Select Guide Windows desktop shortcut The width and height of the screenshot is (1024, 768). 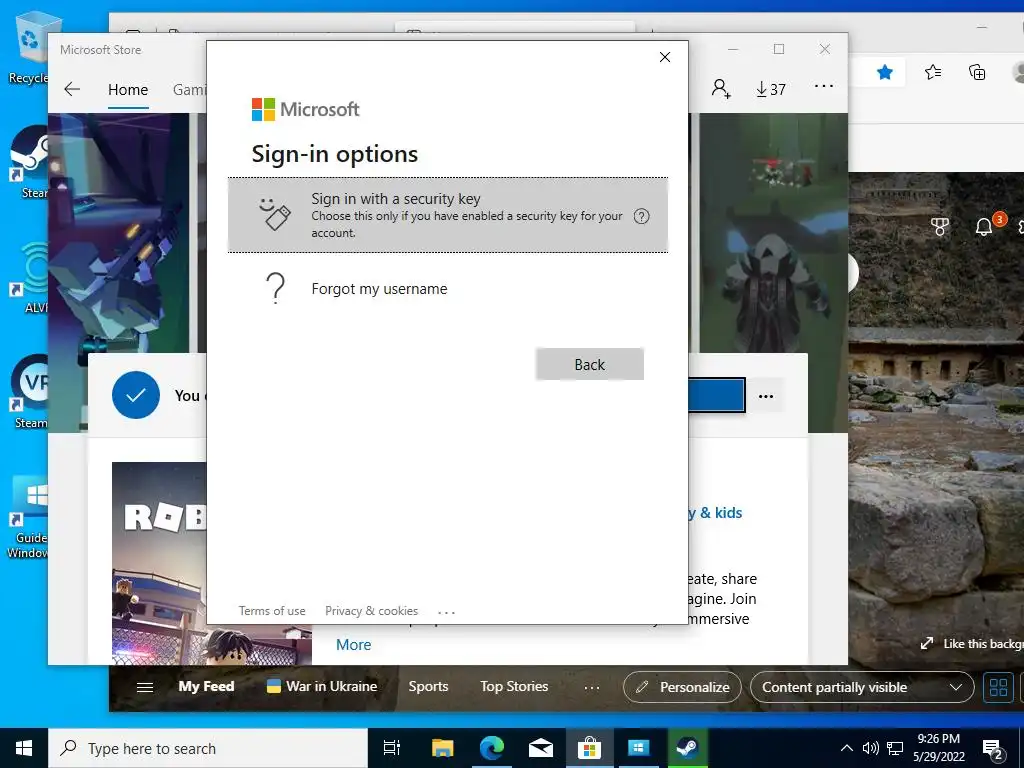point(27,516)
